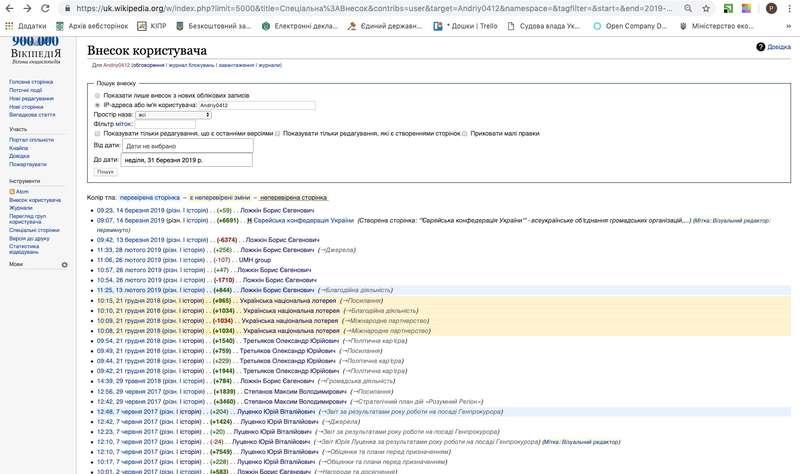Image resolution: width=800 pixels, height=474 pixels.
Task: Open the Atom feed icon link
Action: (12, 191)
